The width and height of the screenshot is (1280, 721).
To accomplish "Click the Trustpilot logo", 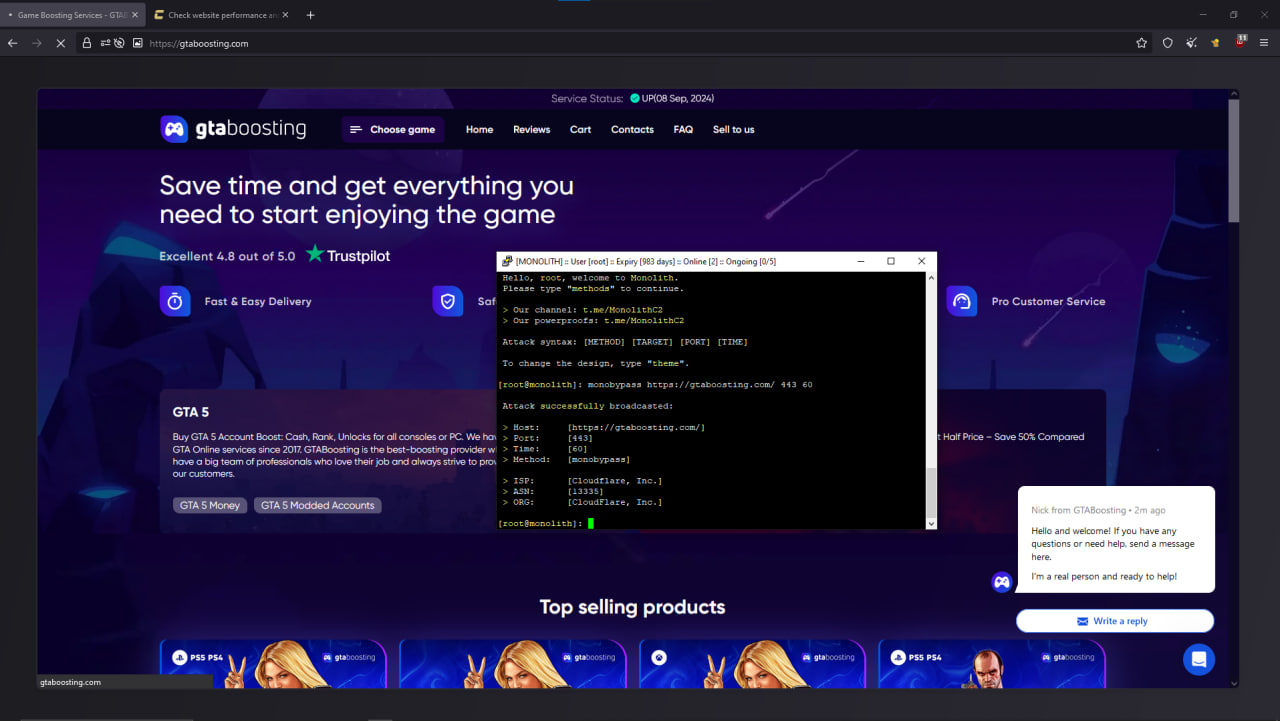I will [348, 255].
